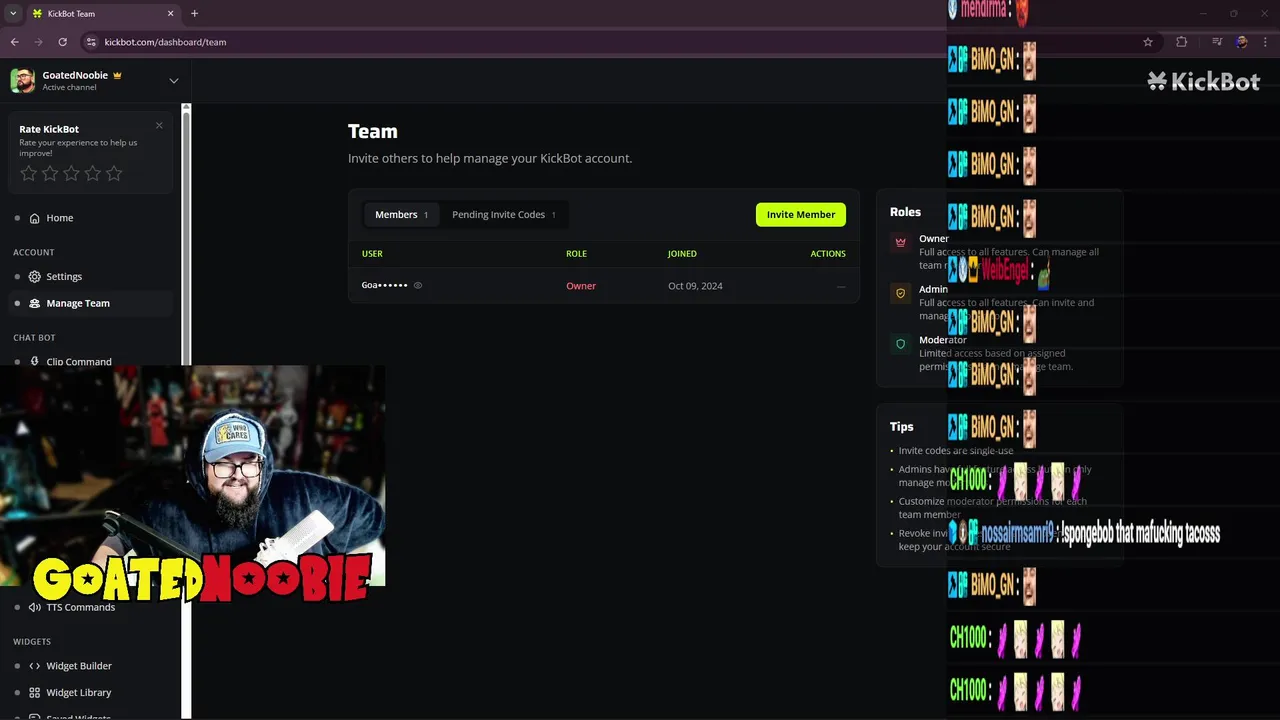Open a new browser tab
Viewport: 1280px width, 720px height.
[194, 14]
